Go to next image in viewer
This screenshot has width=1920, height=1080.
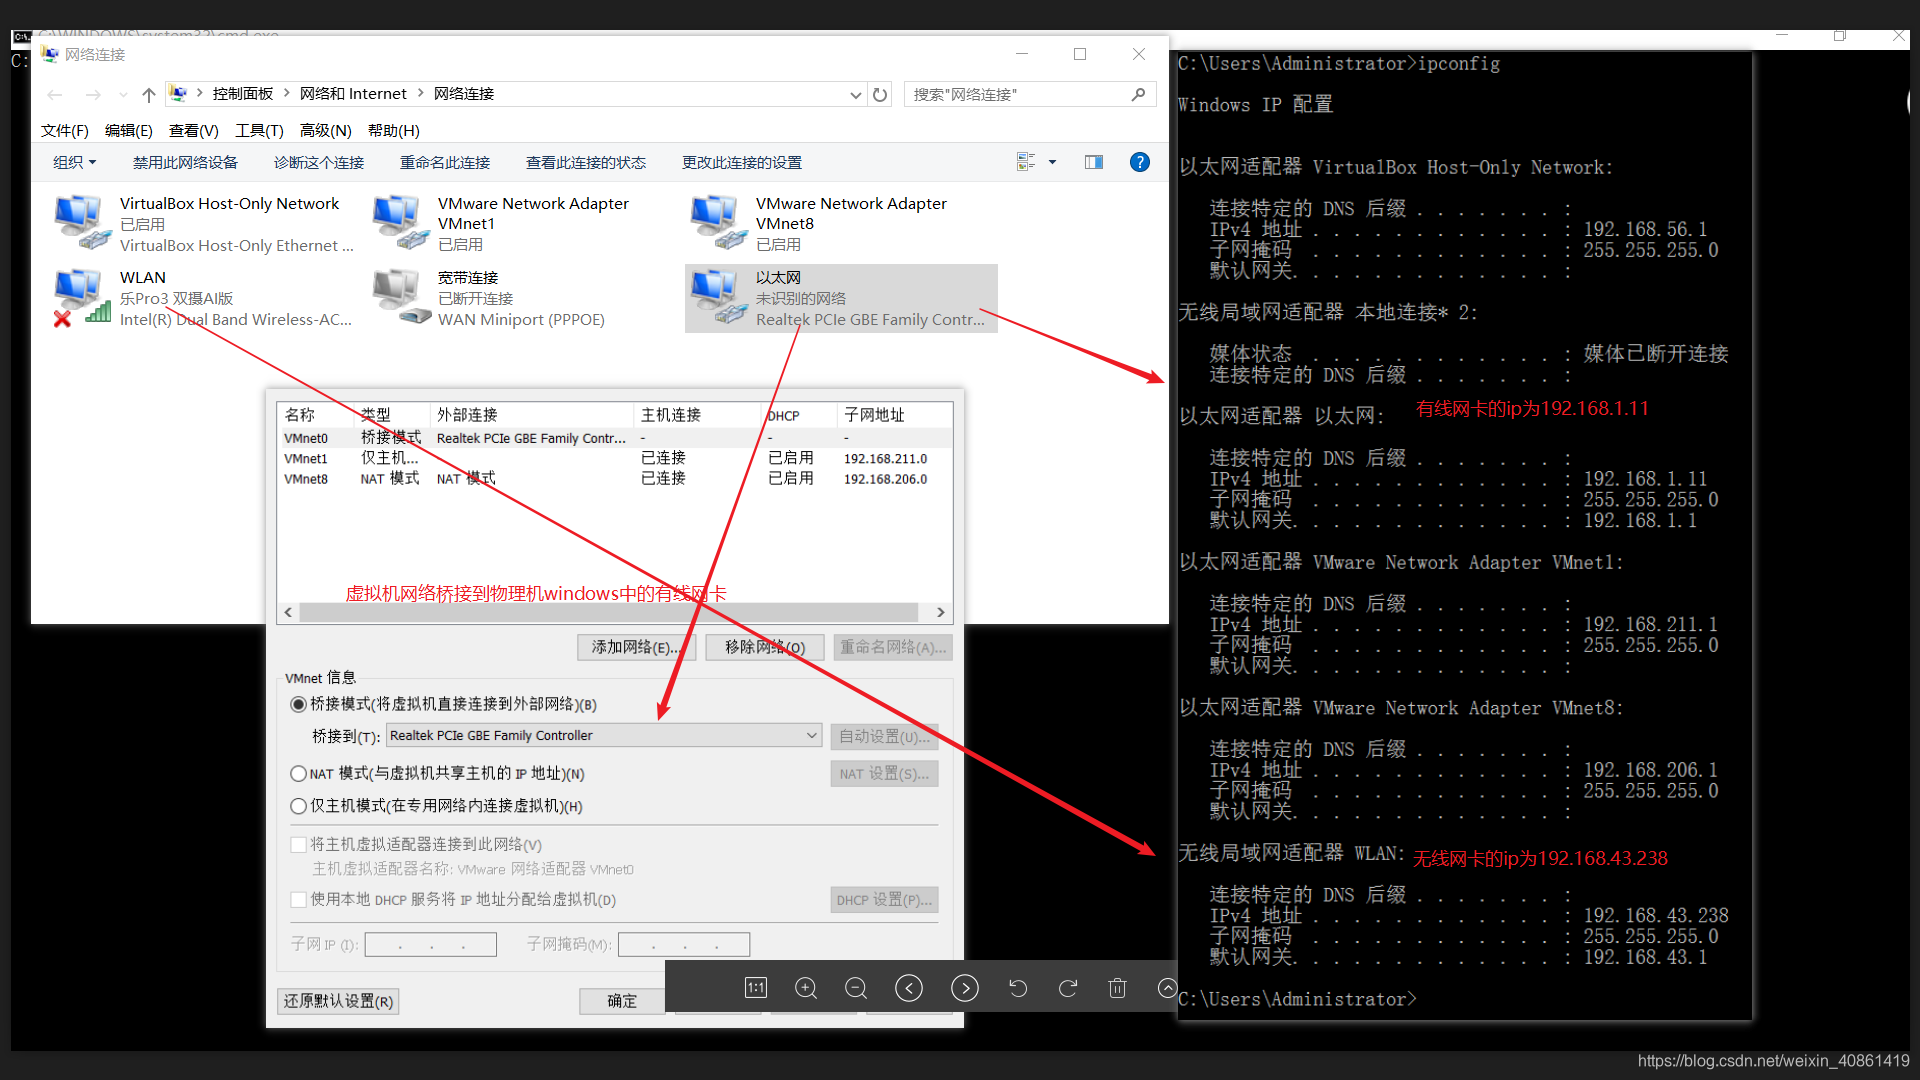[x=965, y=988]
